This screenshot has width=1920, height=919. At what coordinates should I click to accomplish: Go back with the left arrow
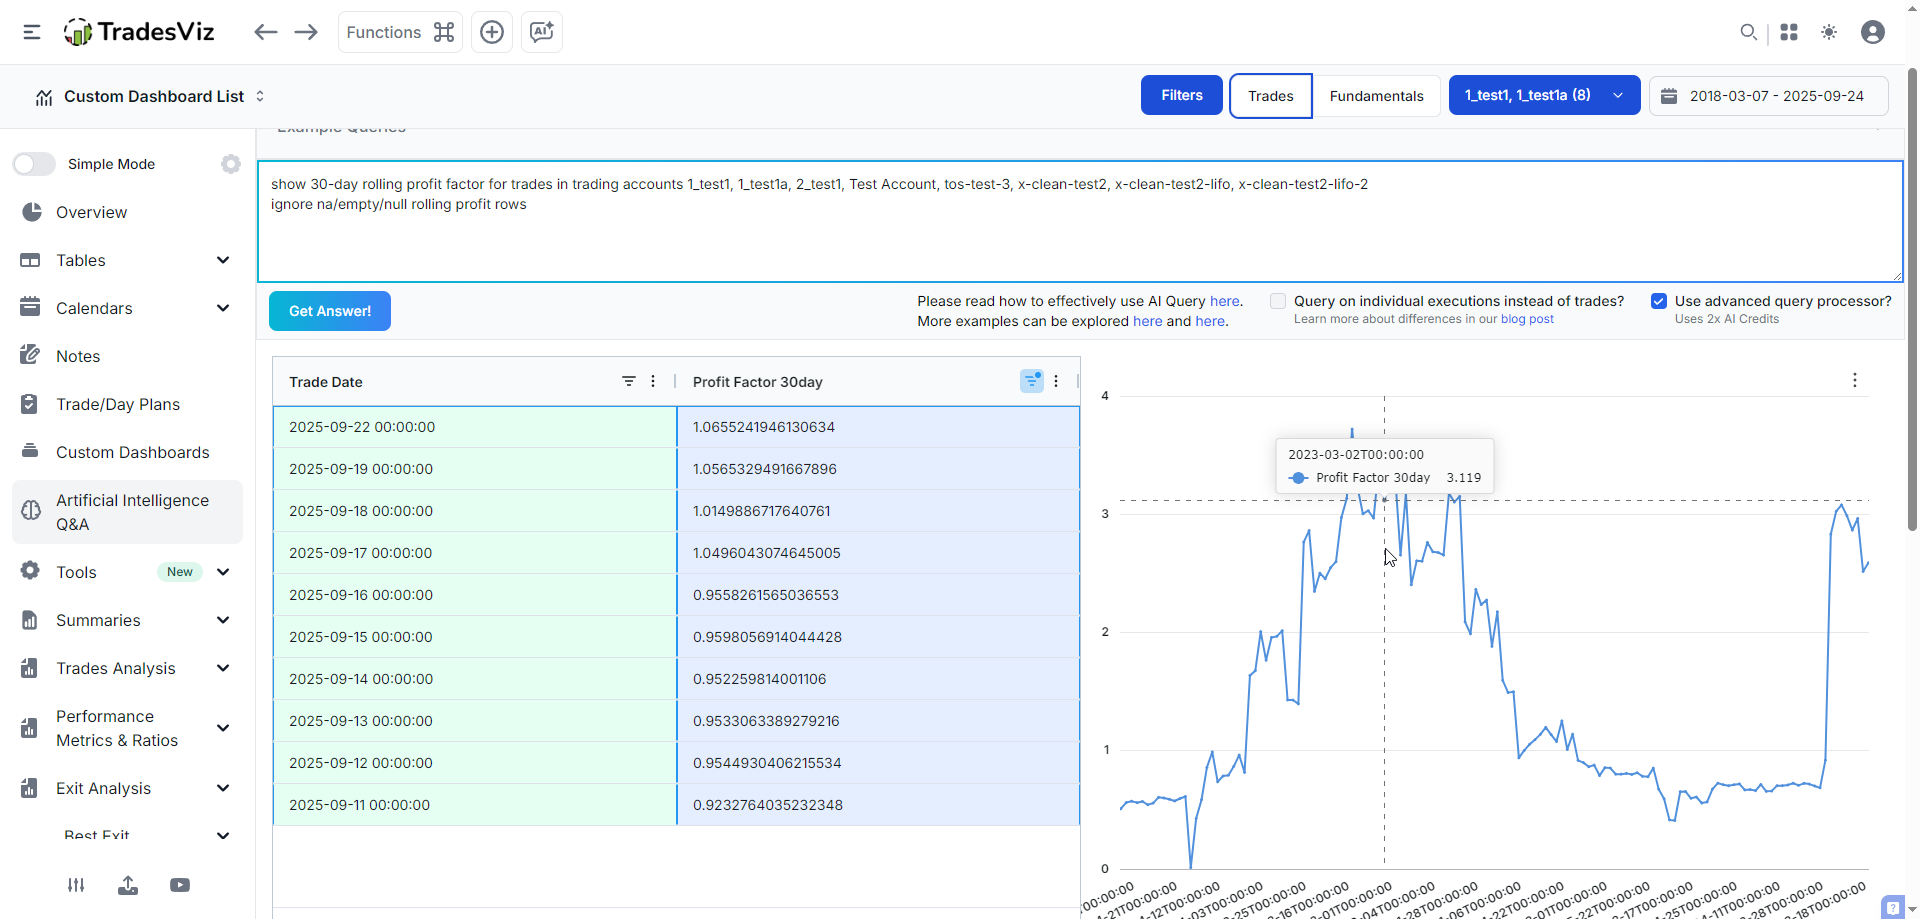[x=265, y=32]
